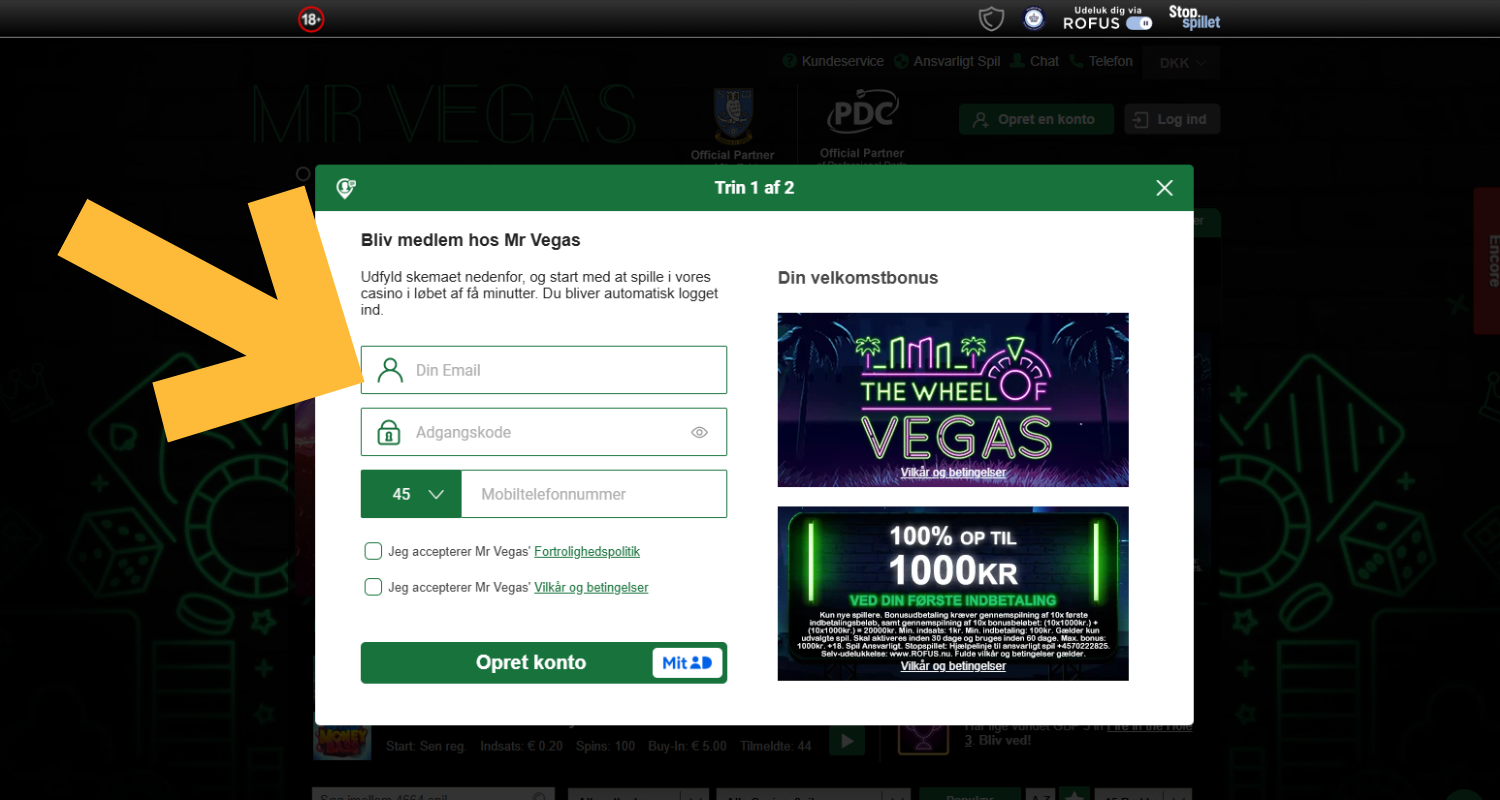Click The Wheel of Vegas bonus banner
Image resolution: width=1500 pixels, height=800 pixels.
click(x=953, y=400)
